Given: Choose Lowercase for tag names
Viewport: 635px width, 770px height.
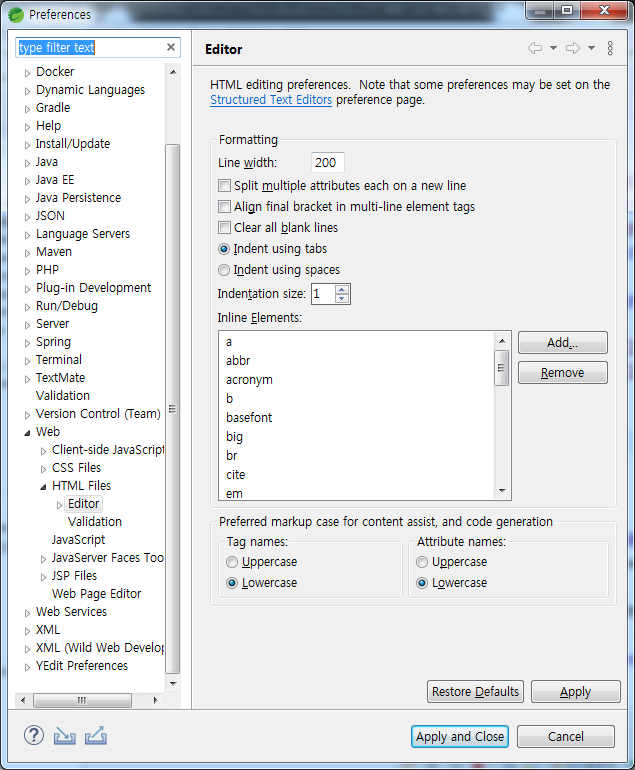Looking at the screenshot, I should tap(232, 583).
